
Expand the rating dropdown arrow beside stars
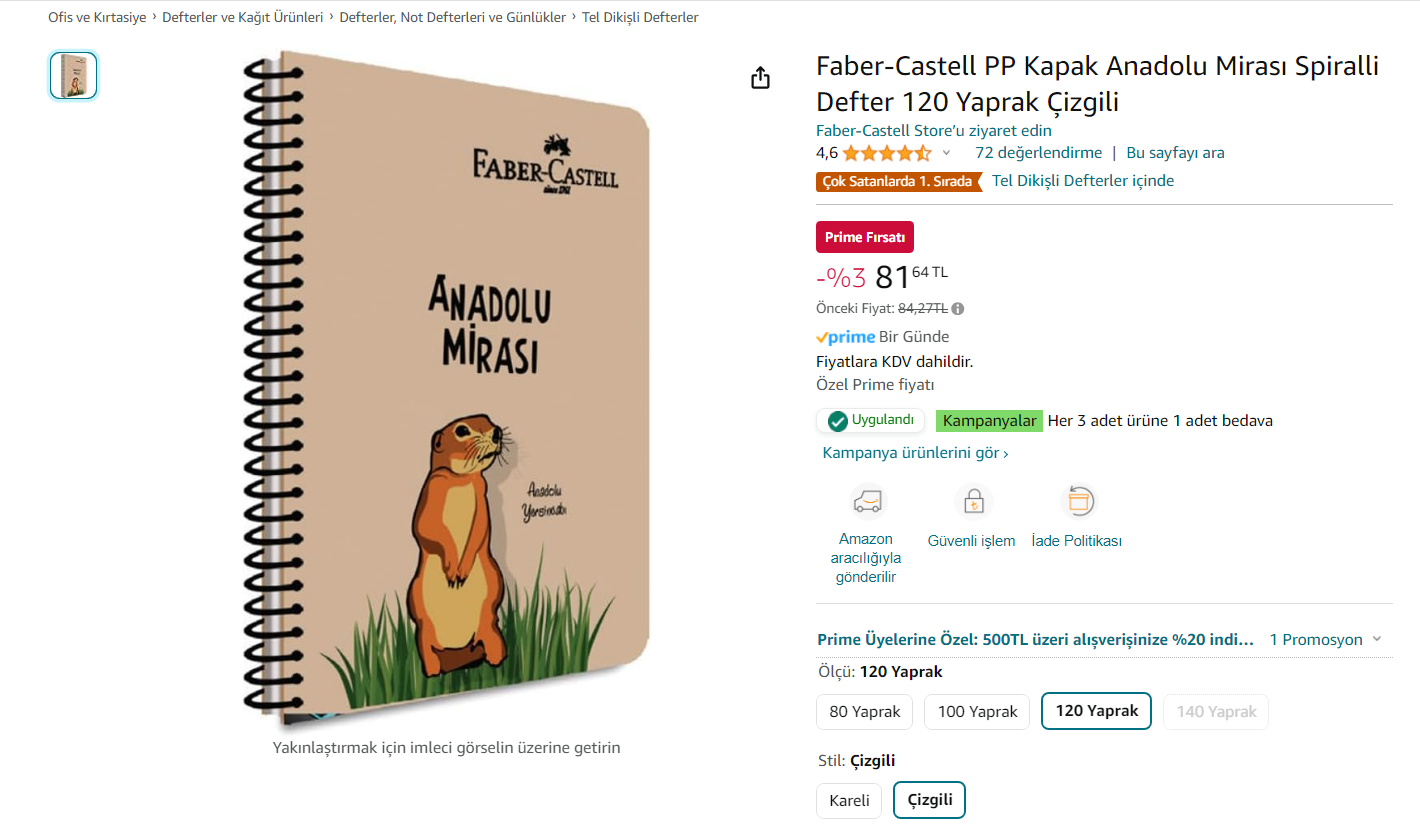click(x=947, y=153)
